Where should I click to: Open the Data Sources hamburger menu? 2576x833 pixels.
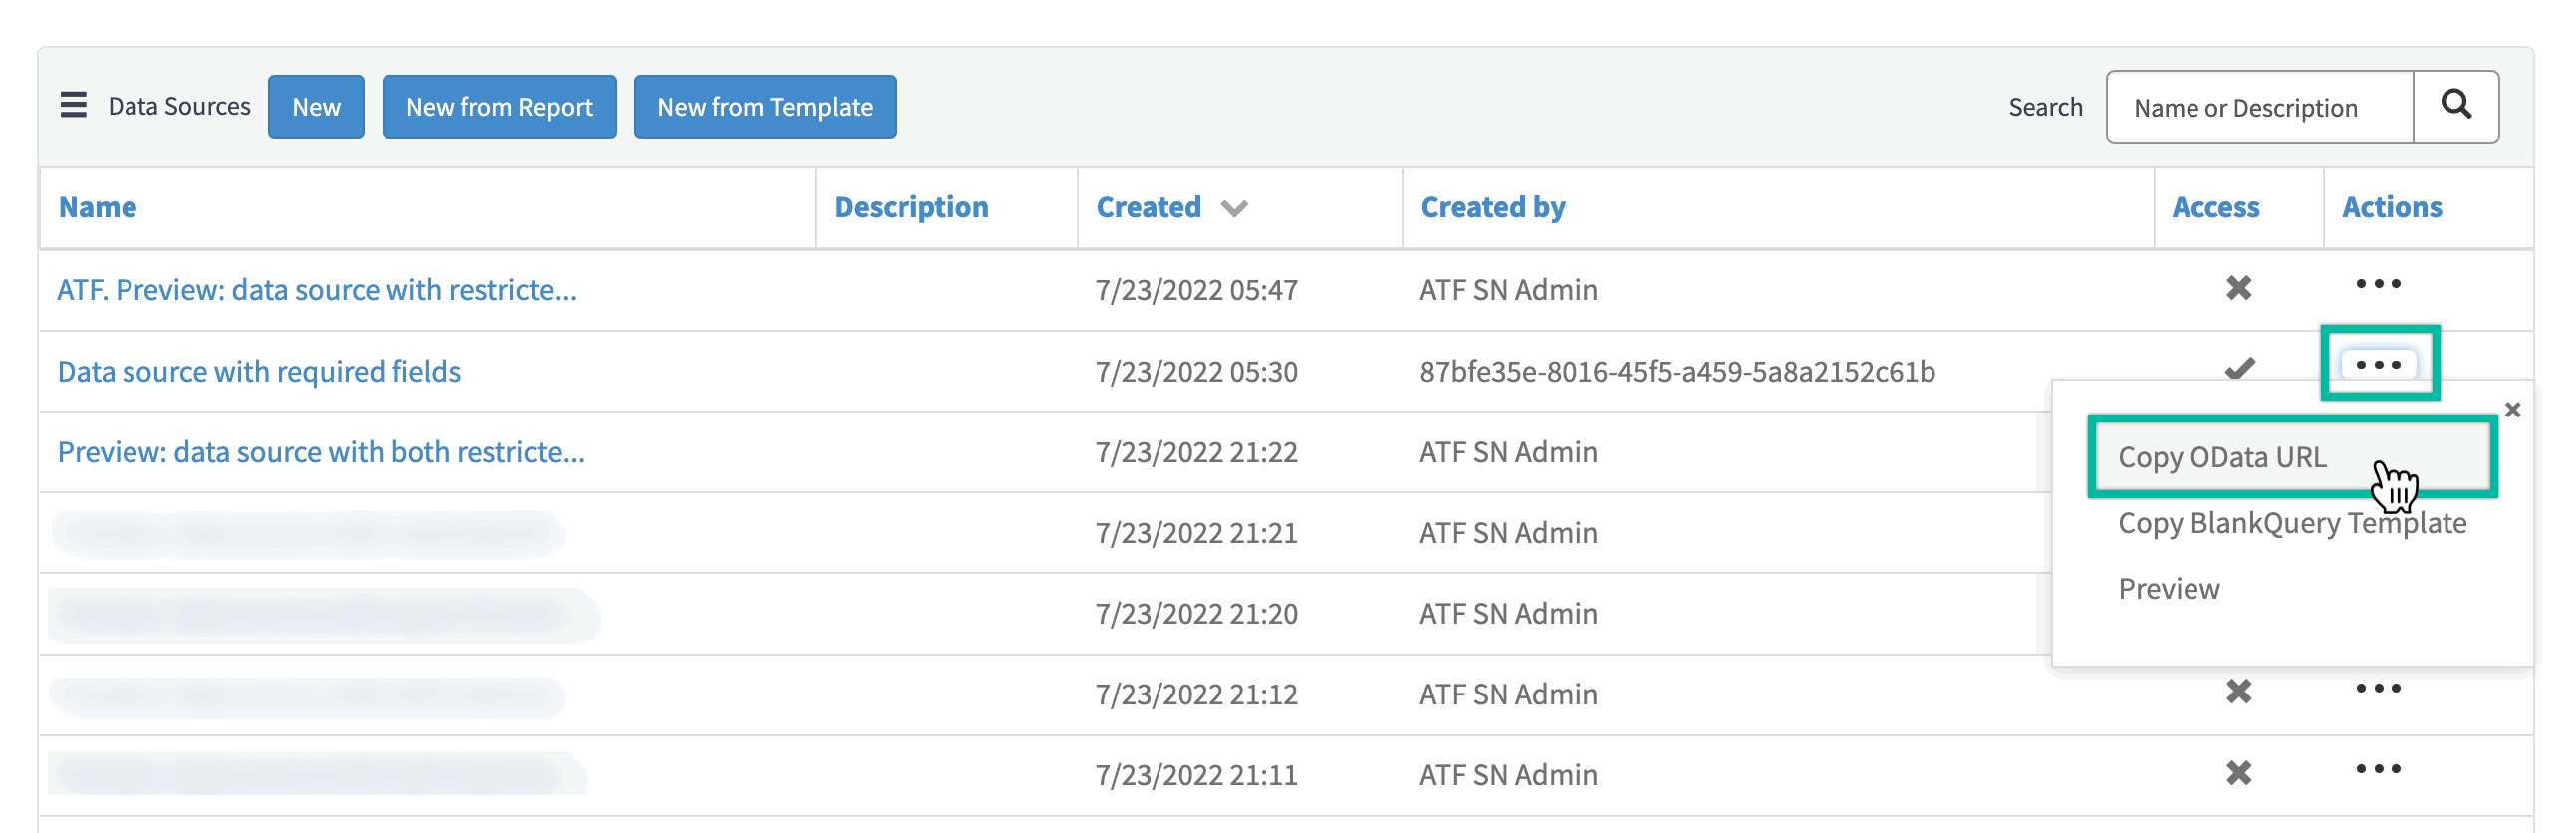tap(73, 105)
